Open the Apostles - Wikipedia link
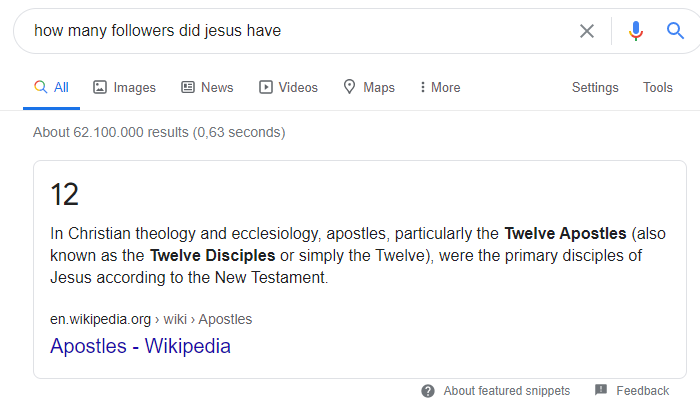This screenshot has height=404, width=700. [x=140, y=347]
